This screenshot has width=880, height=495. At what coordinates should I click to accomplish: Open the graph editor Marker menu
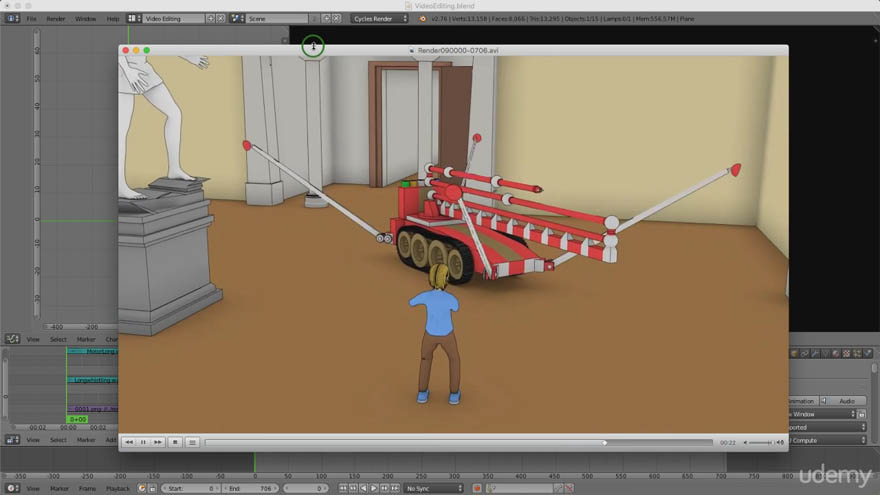coord(86,339)
